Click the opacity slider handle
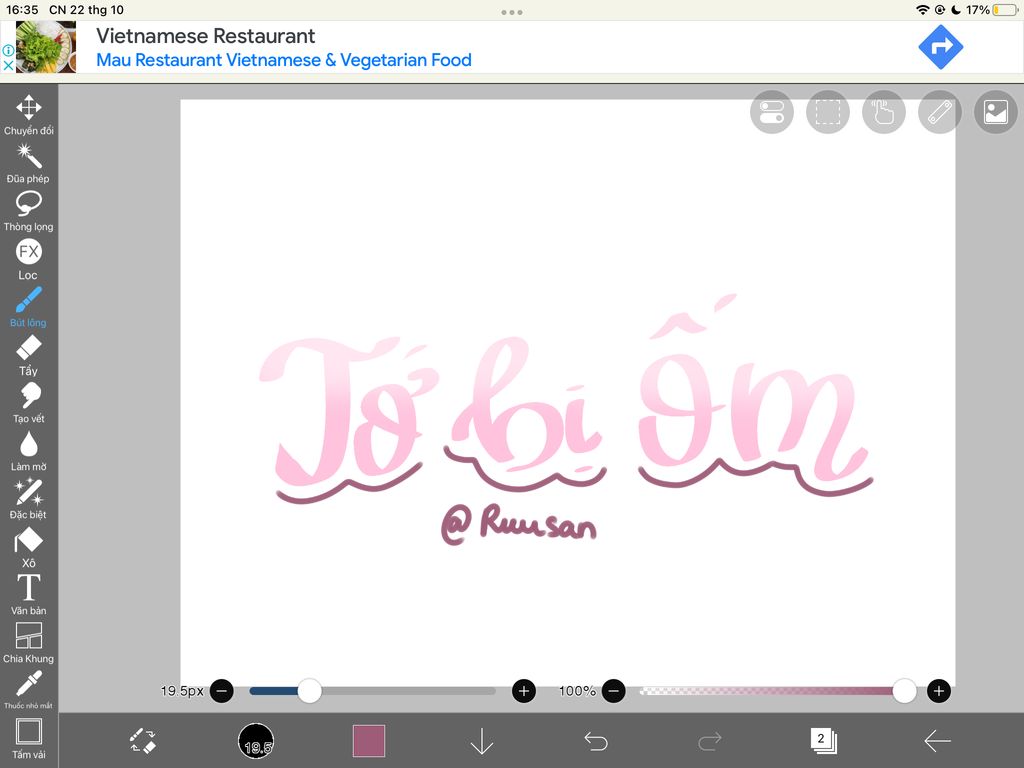The width and height of the screenshot is (1024, 768). pyautogui.click(x=904, y=691)
